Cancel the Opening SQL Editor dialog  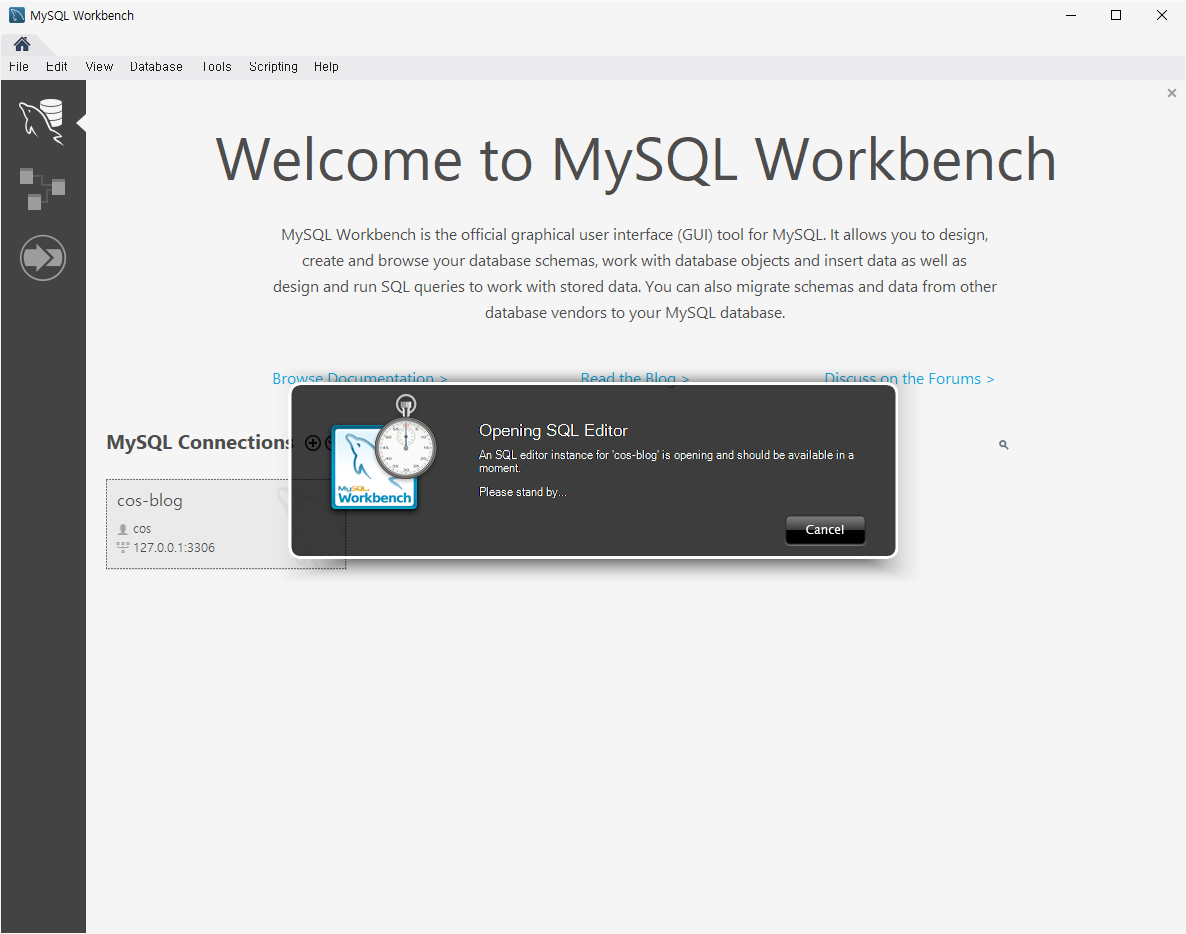click(825, 530)
